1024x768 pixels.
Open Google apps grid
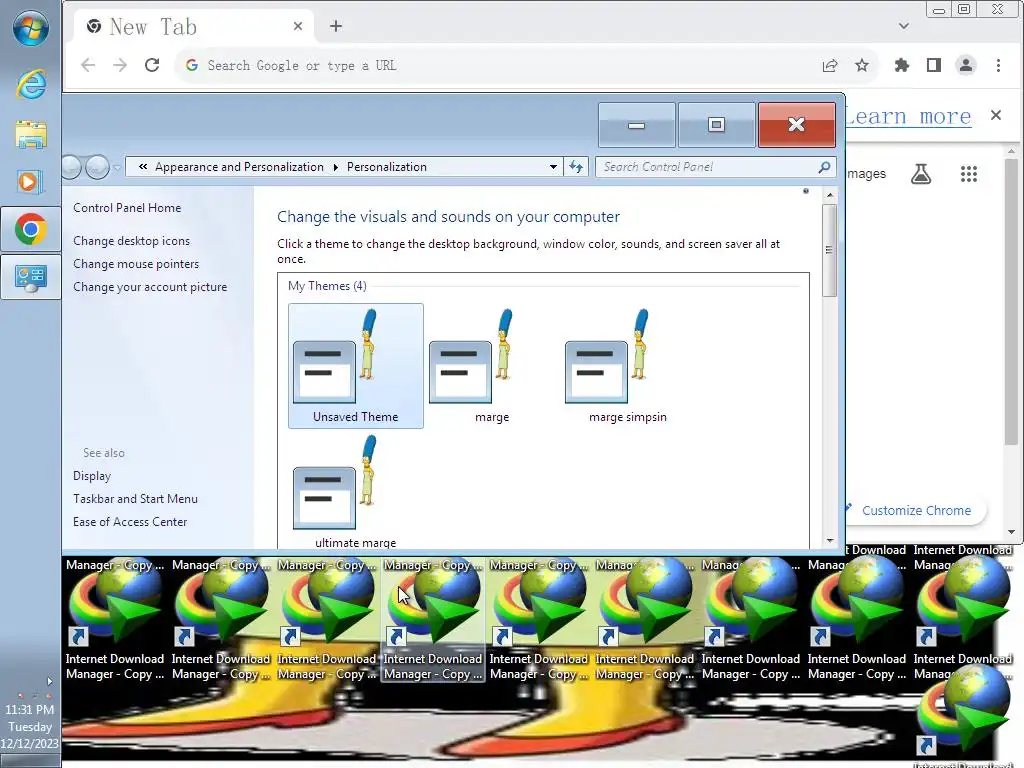tap(968, 174)
